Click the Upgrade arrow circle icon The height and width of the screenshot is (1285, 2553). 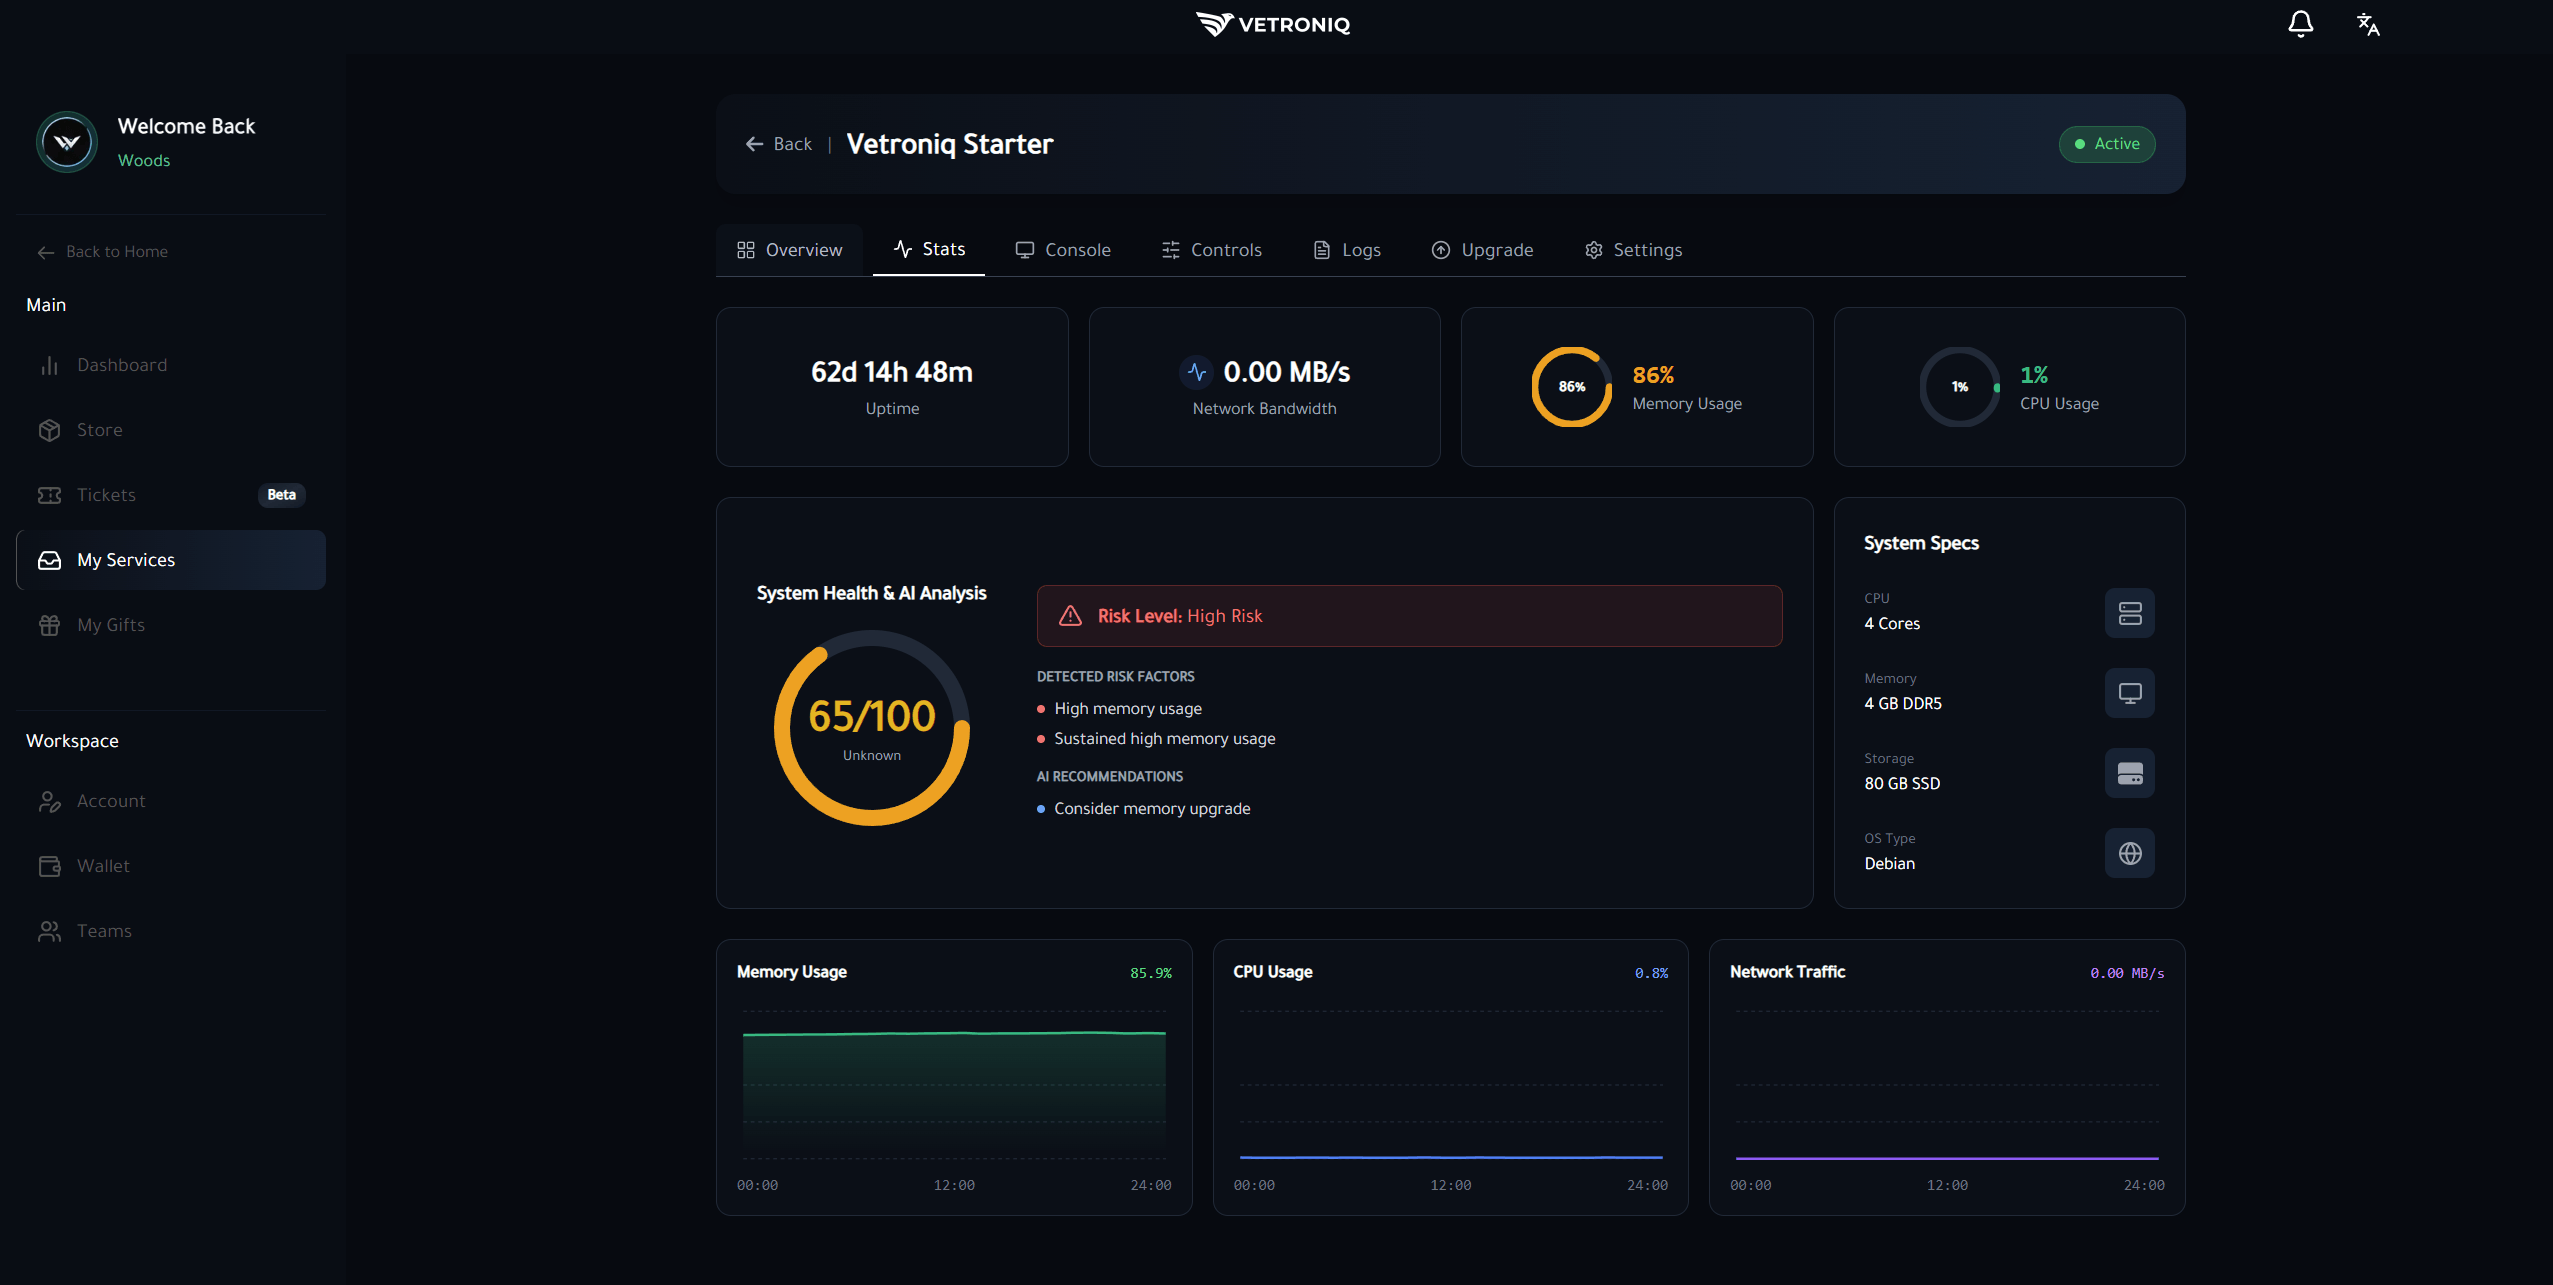pyautogui.click(x=1441, y=250)
